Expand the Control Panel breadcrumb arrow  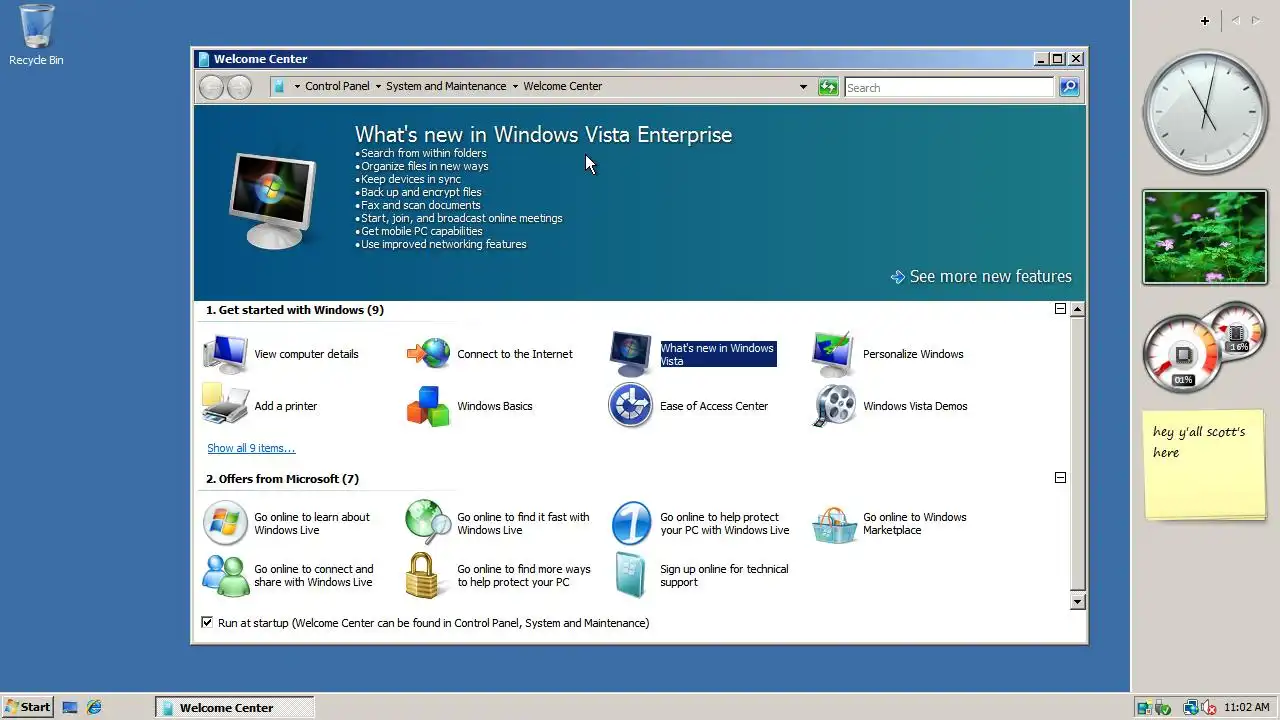378,87
